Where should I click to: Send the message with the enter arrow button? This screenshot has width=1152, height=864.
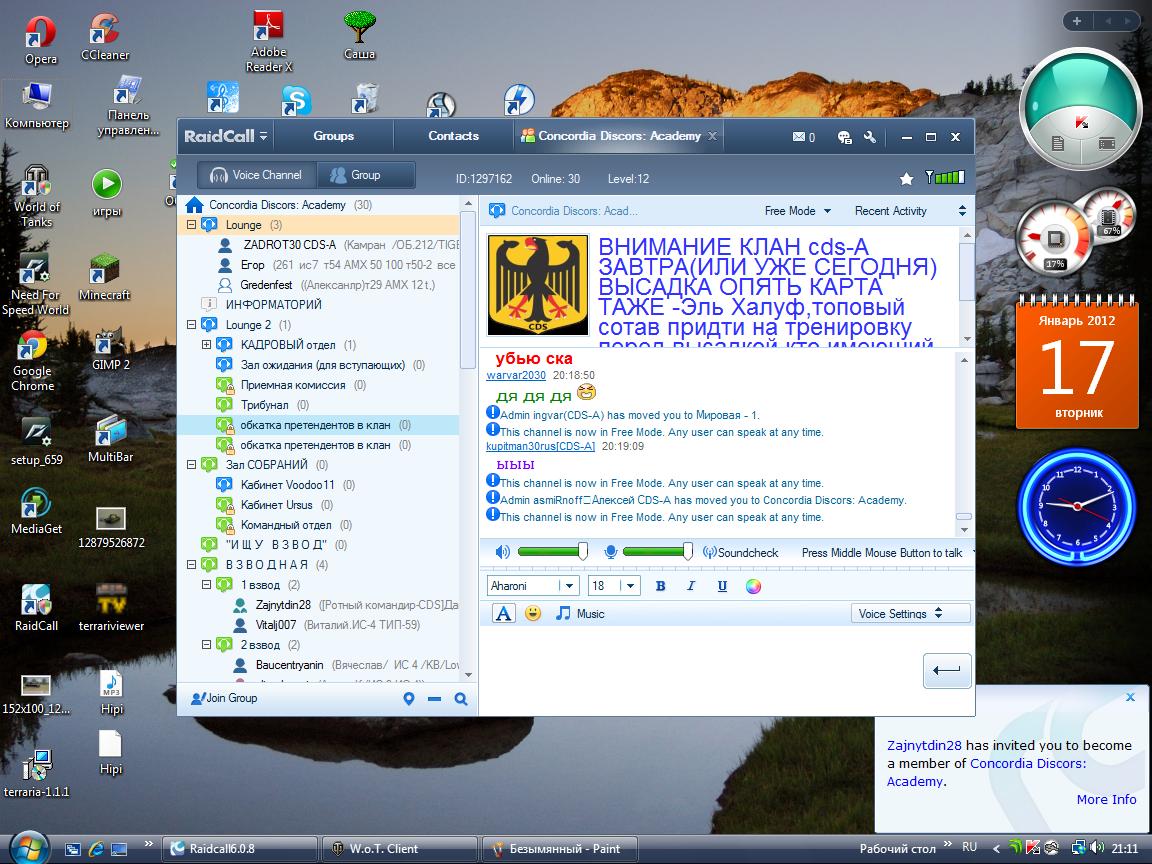(x=947, y=670)
